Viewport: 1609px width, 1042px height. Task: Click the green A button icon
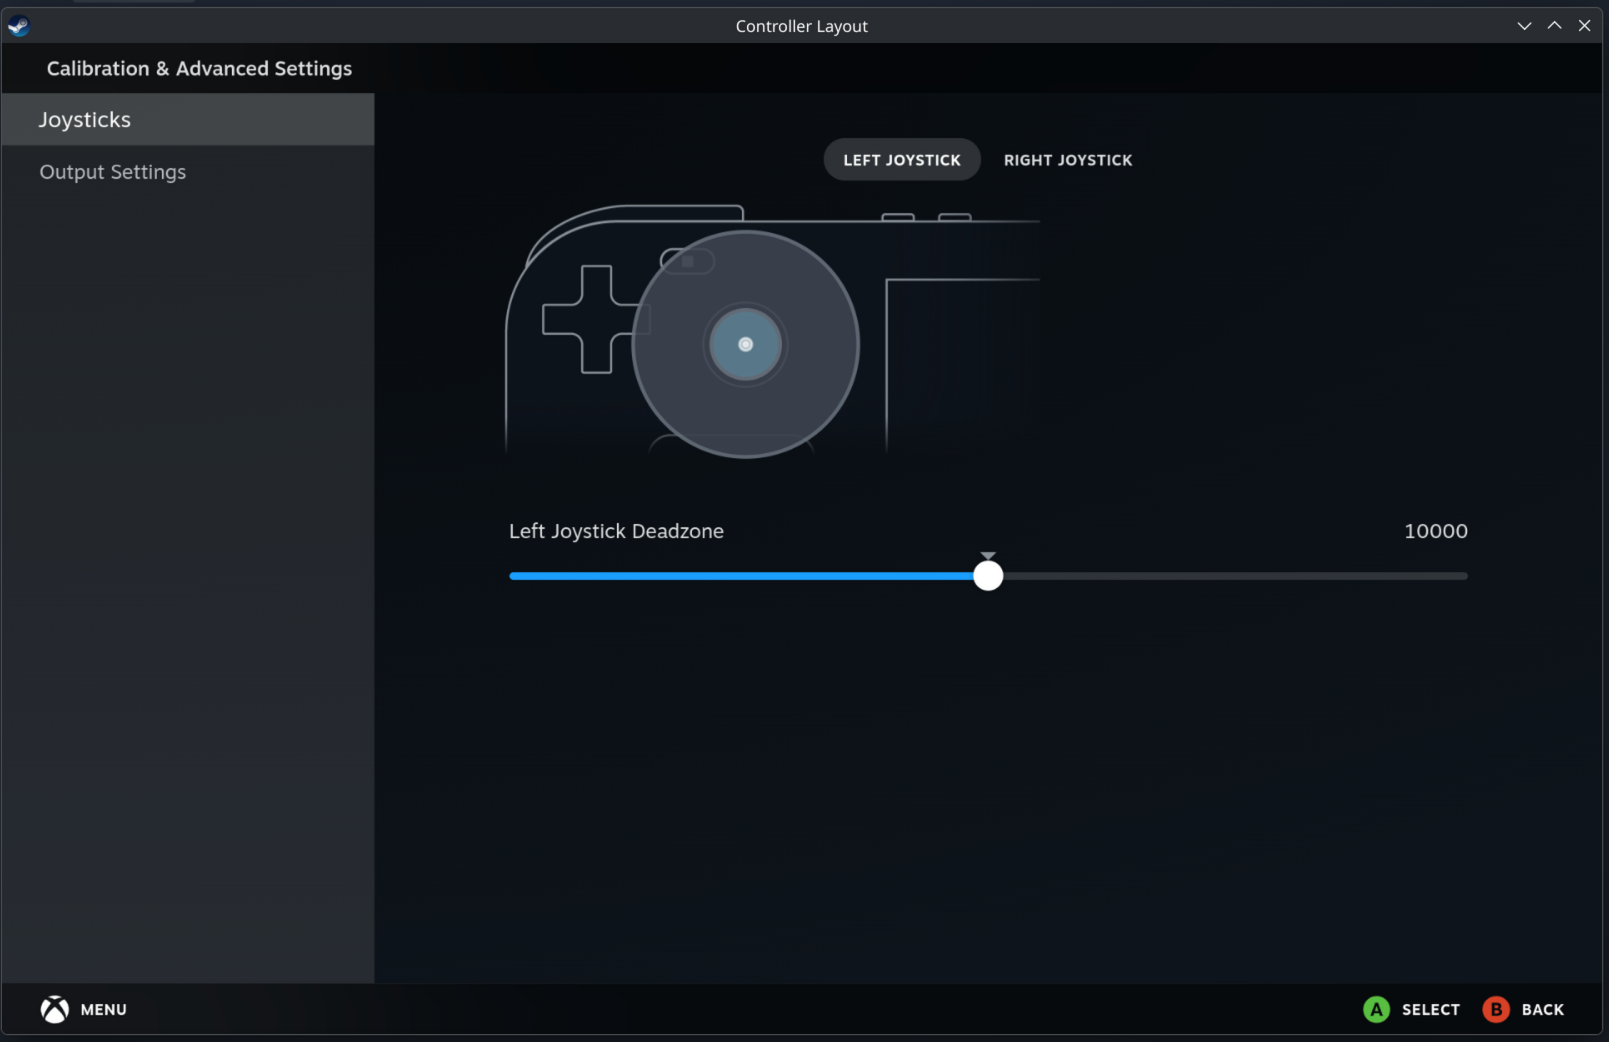tap(1376, 1009)
